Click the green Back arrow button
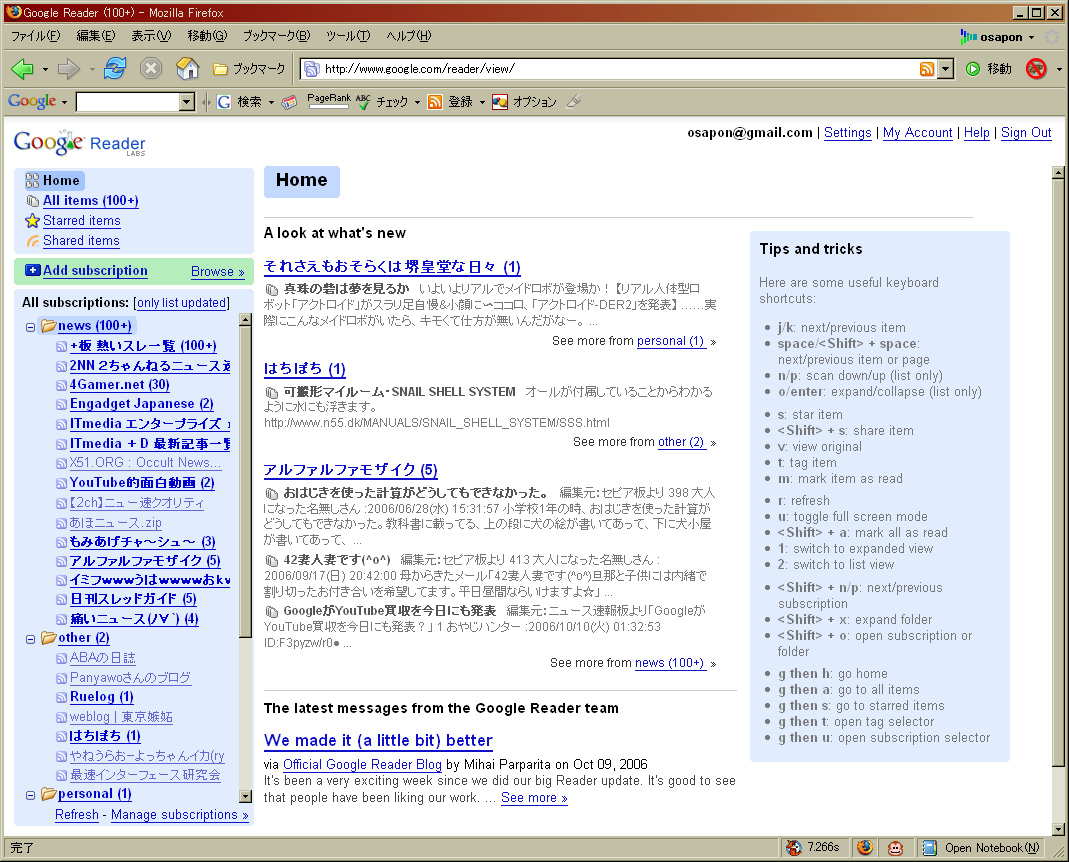The width and height of the screenshot is (1069, 862). 22,68
